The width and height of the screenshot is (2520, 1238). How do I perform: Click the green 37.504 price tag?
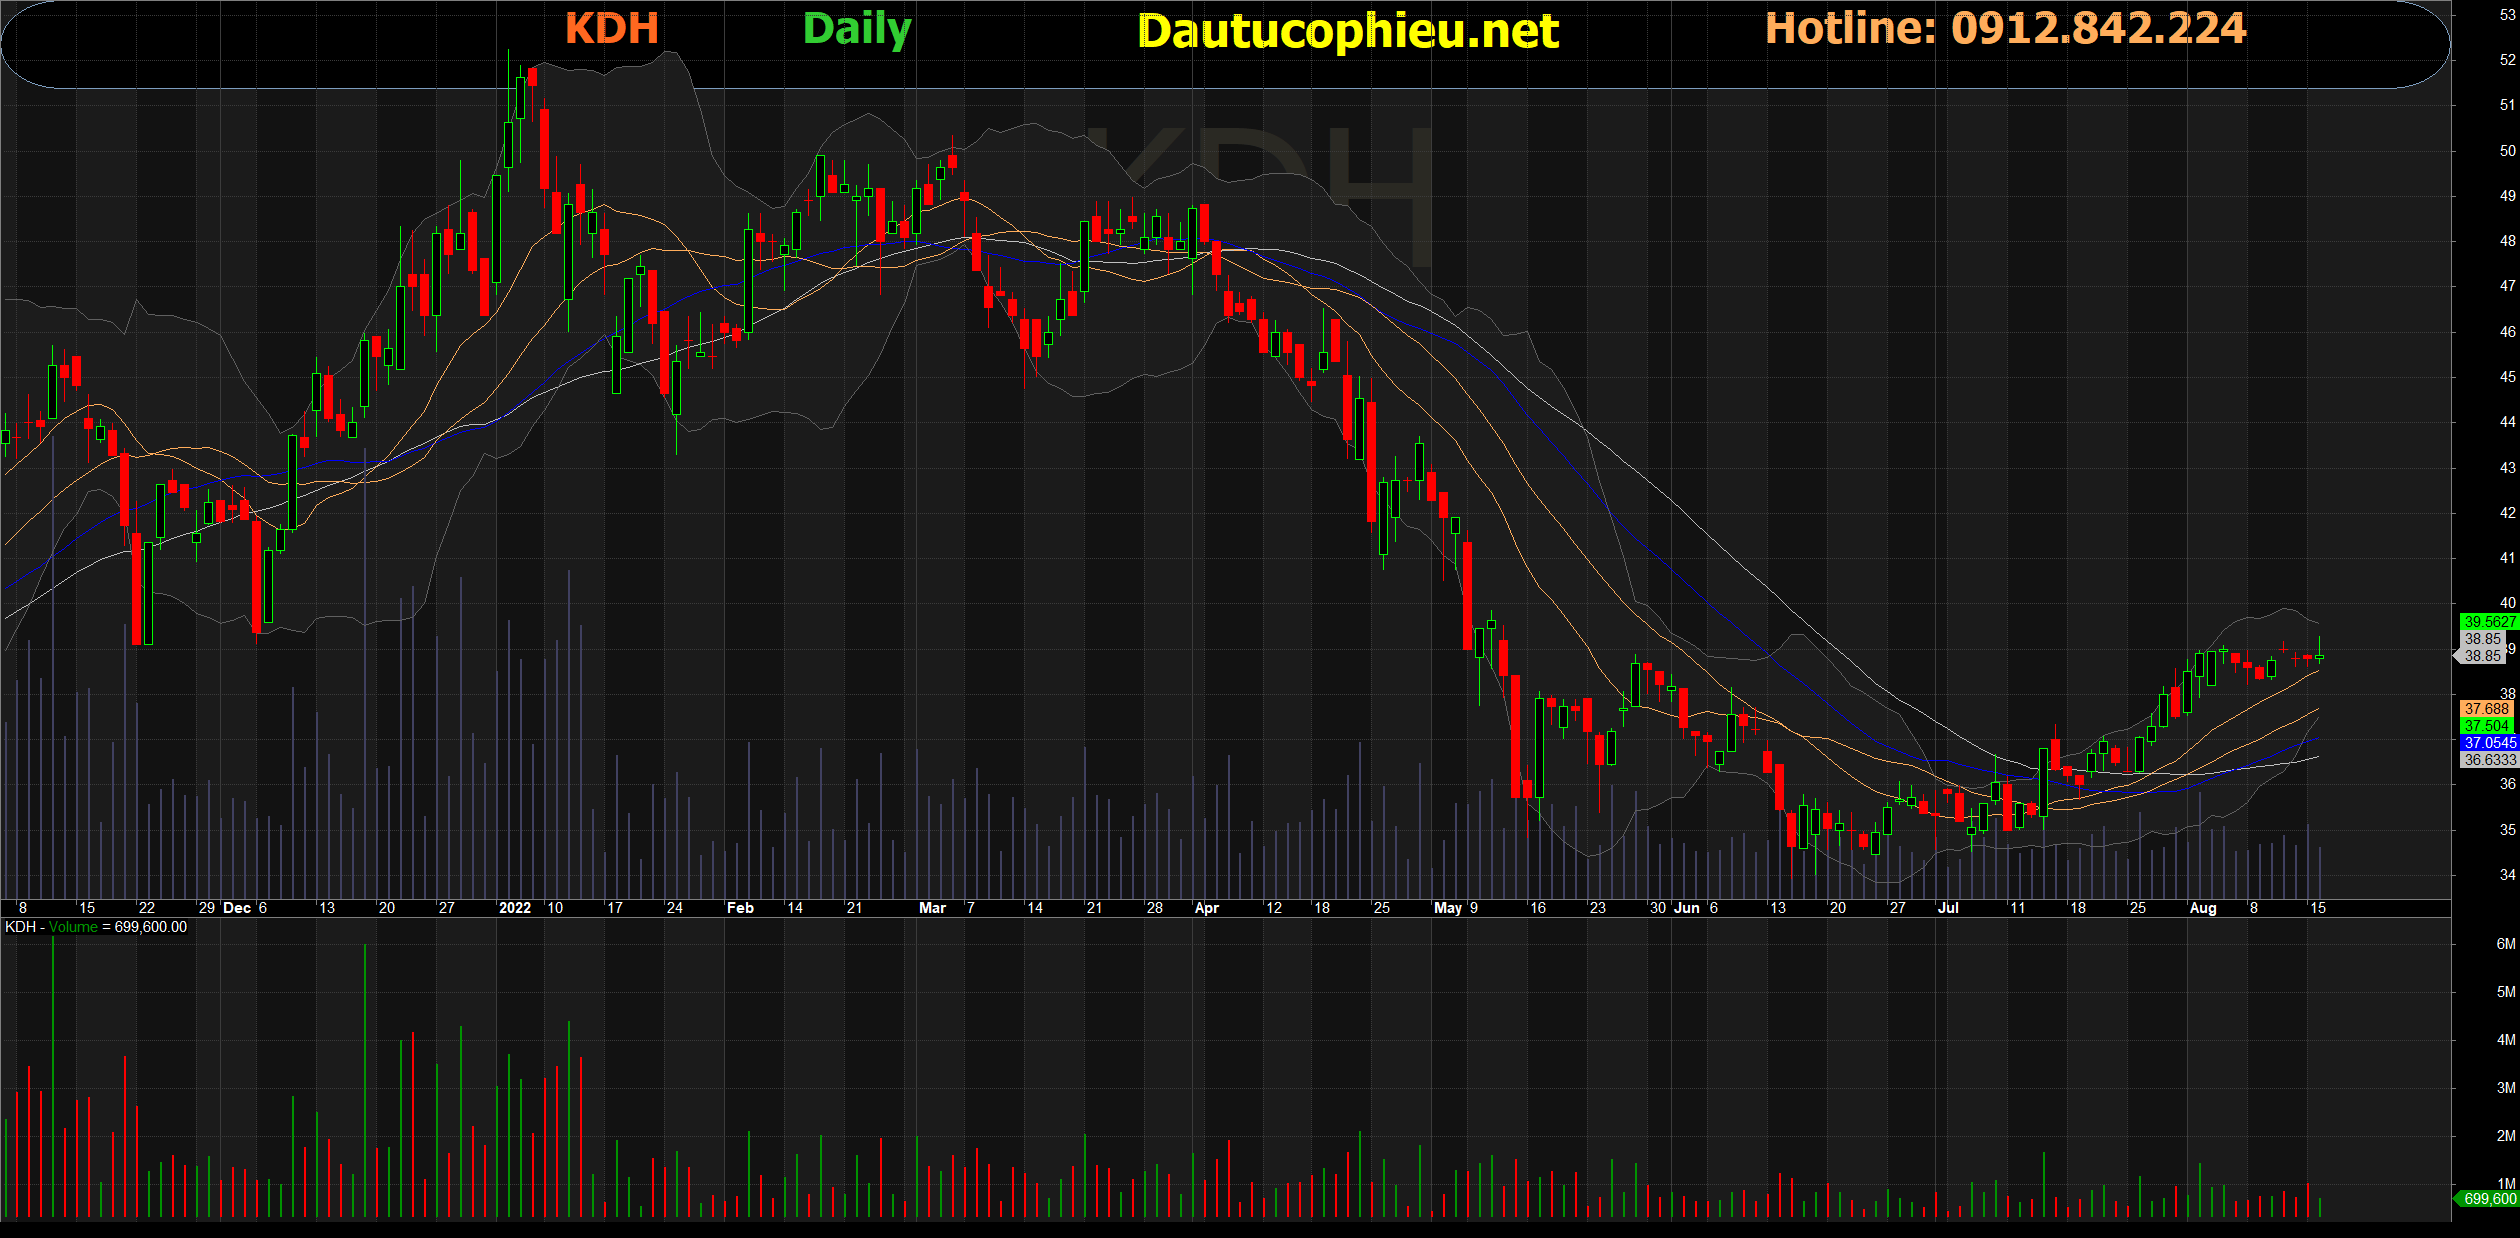pos(2486,726)
